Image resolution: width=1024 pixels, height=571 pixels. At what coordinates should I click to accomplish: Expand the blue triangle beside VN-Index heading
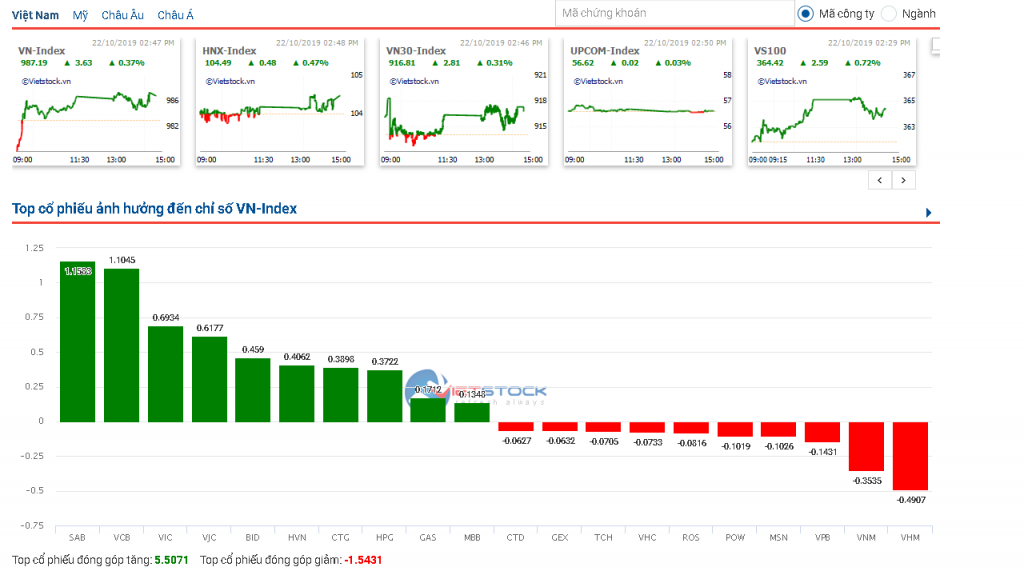coord(928,213)
